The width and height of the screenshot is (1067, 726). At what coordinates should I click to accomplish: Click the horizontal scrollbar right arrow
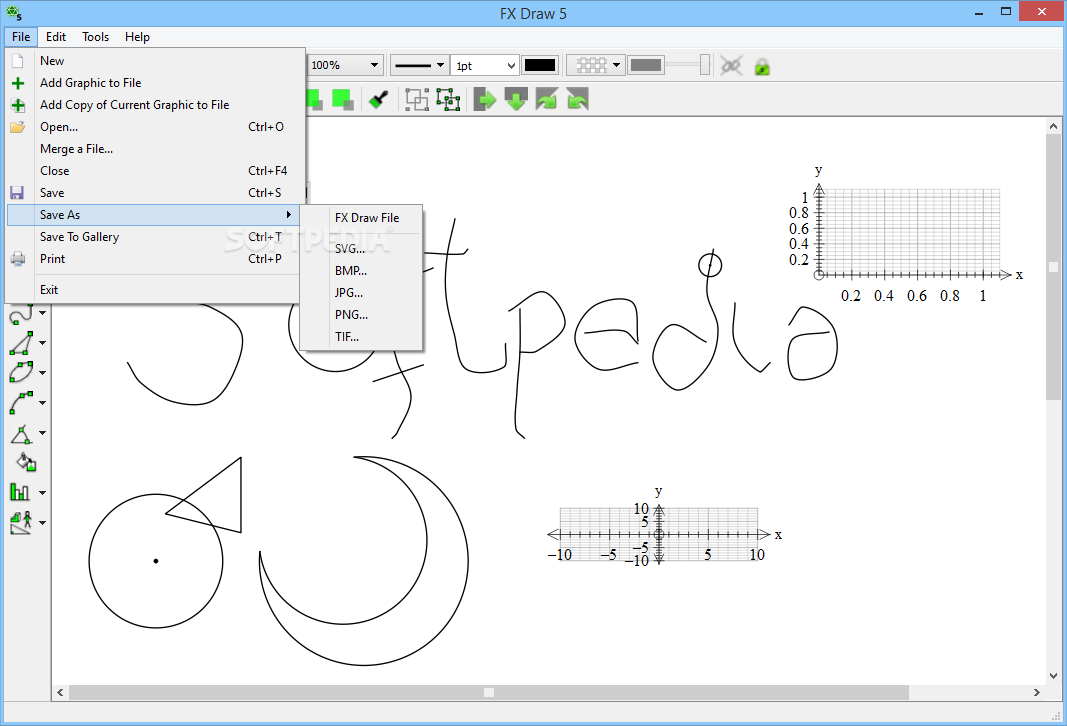[x=1036, y=693]
